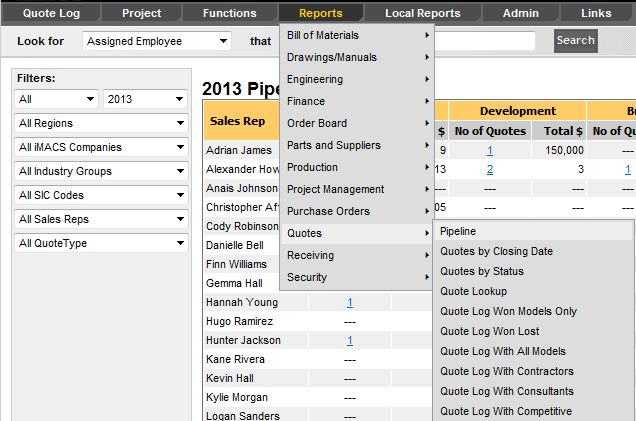
Task: Expand the 2013 year filter dropdown
Action: tap(146, 99)
